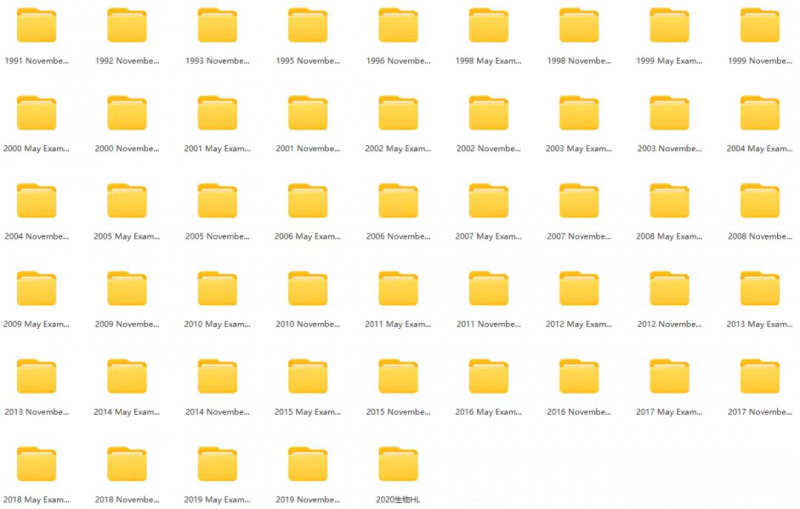The height and width of the screenshot is (509, 800).
Task: Select the 1995 November folder icon
Action: point(308,25)
